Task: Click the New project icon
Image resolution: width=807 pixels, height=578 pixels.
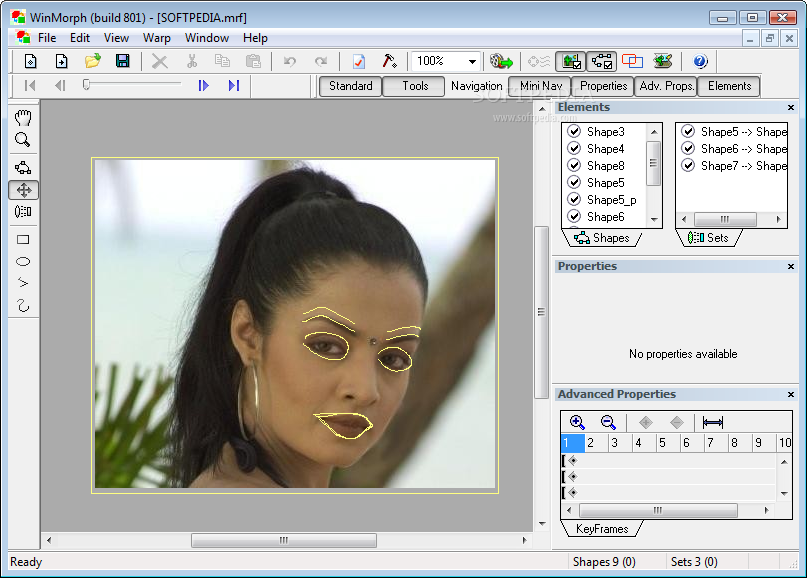Action: [31, 61]
